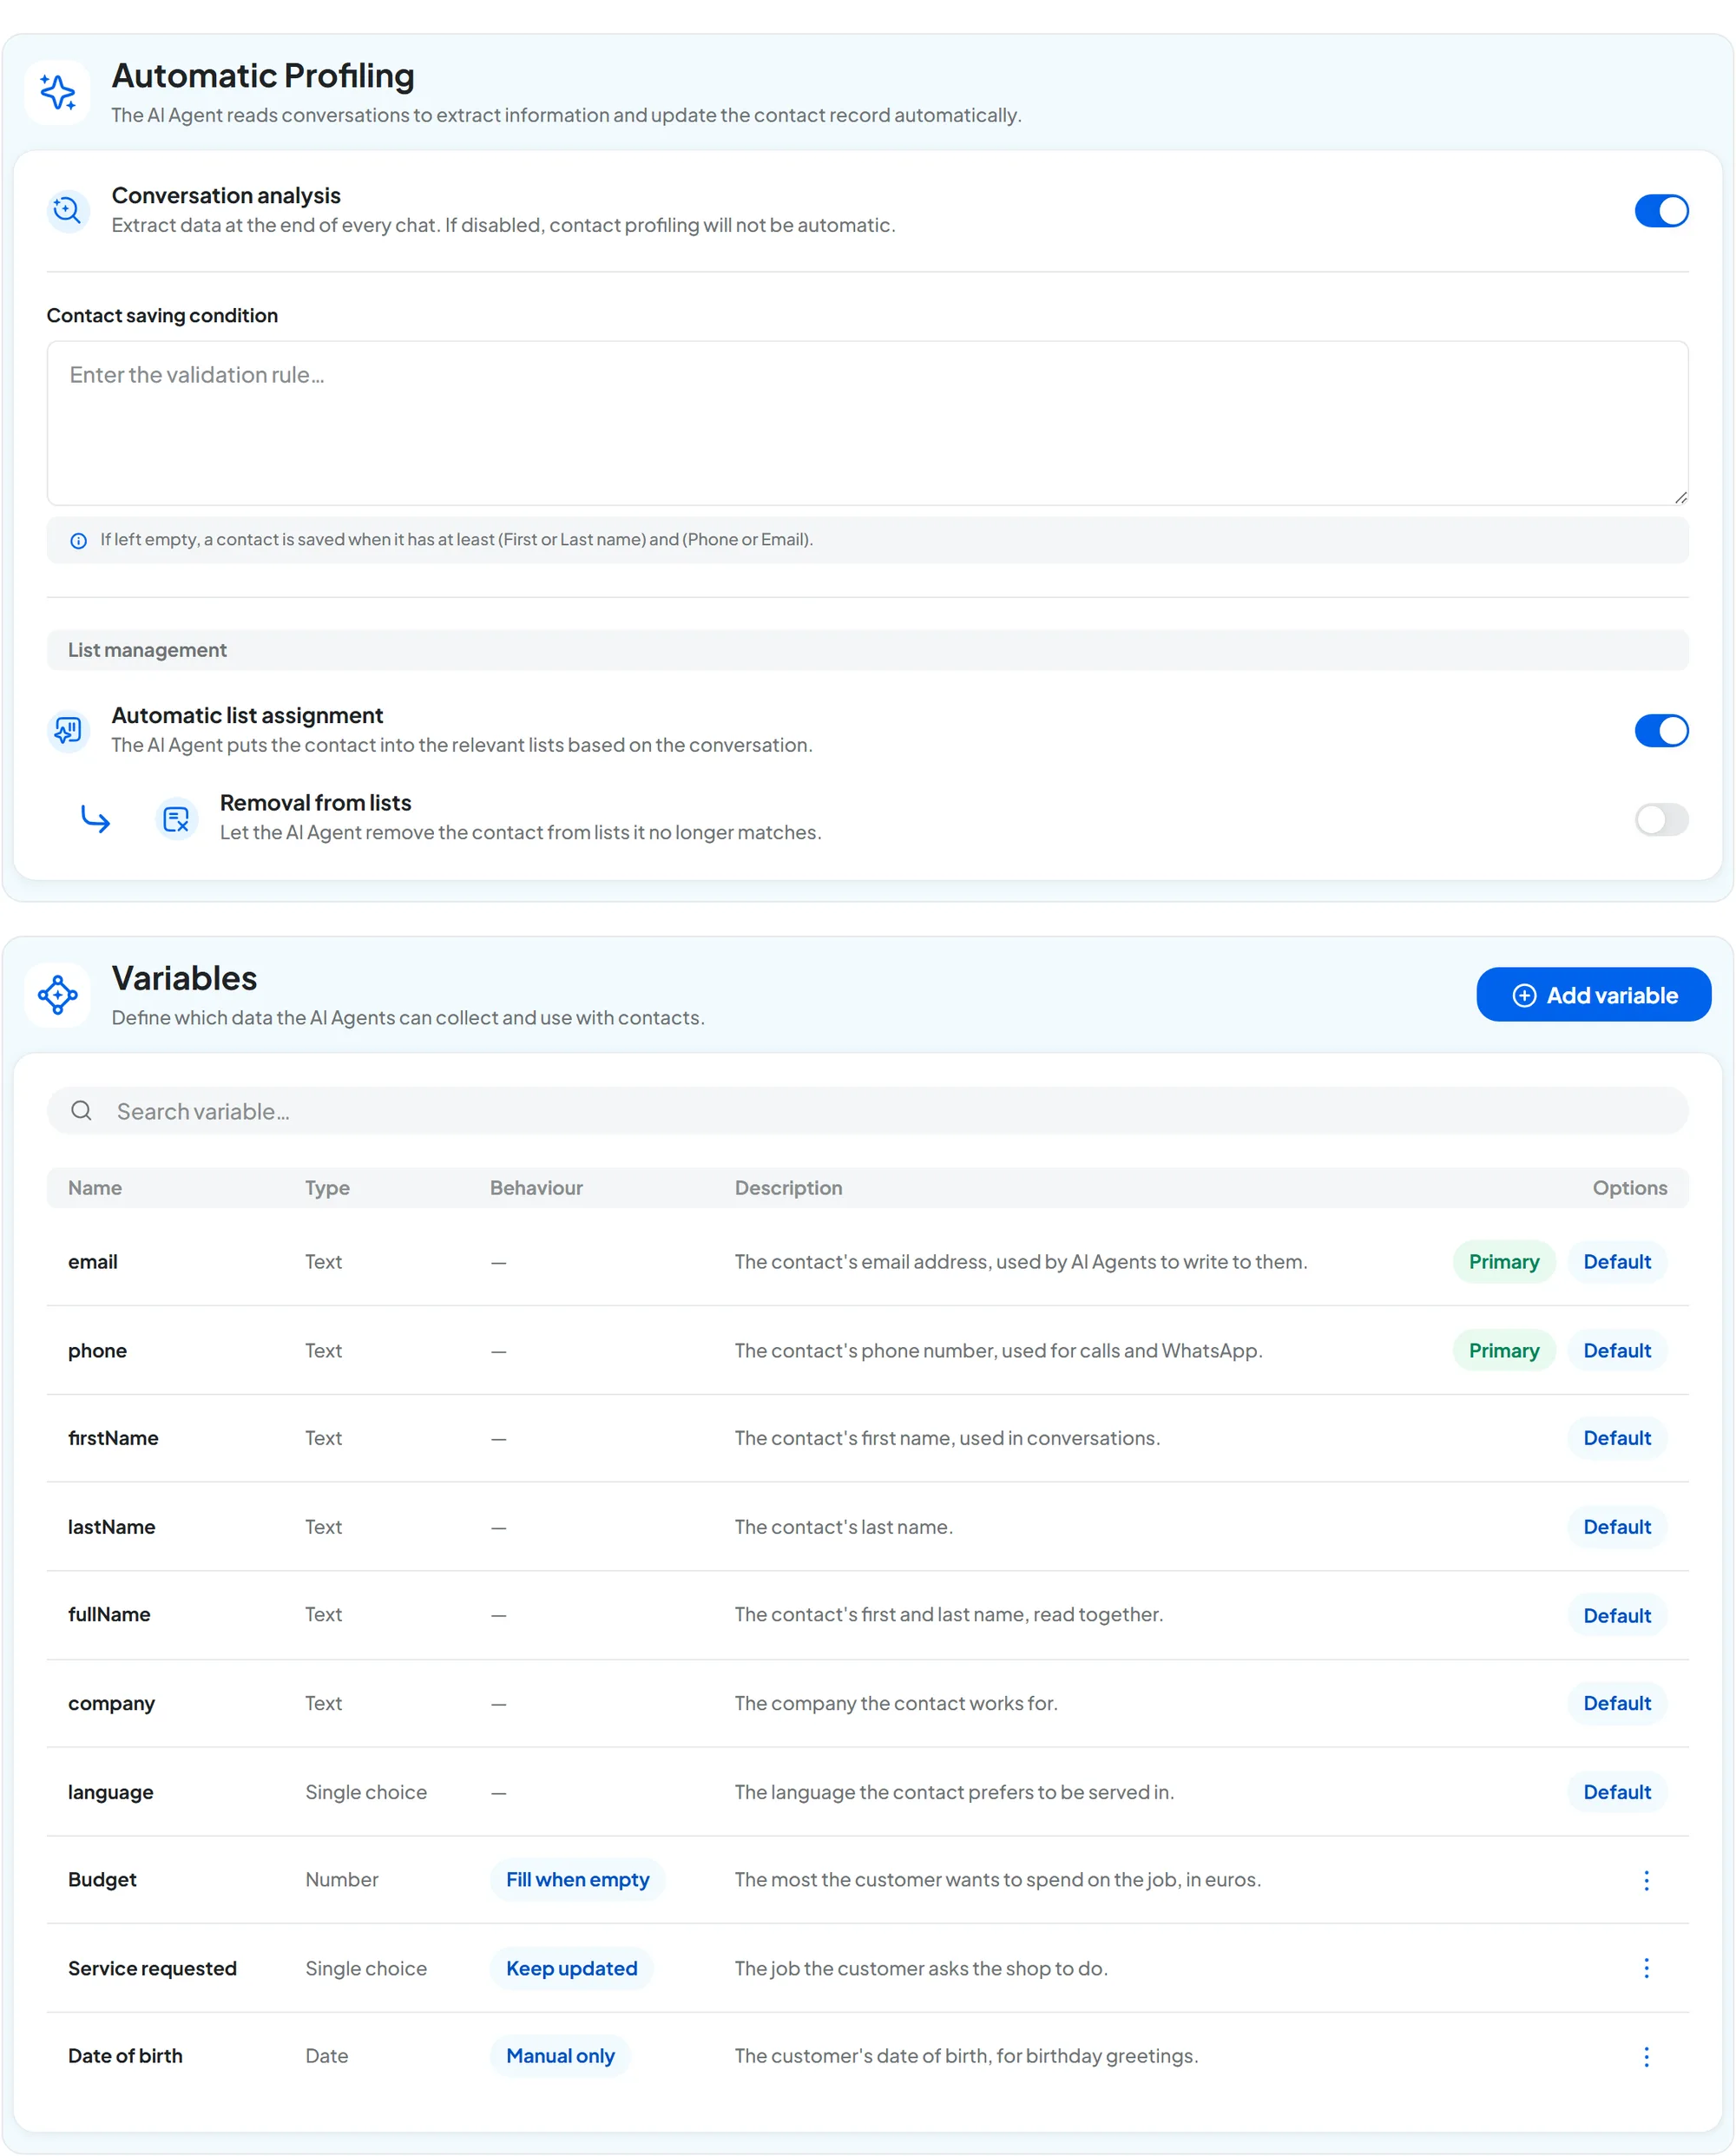
Task: Click the Default badge on email row
Action: pyautogui.click(x=1616, y=1262)
